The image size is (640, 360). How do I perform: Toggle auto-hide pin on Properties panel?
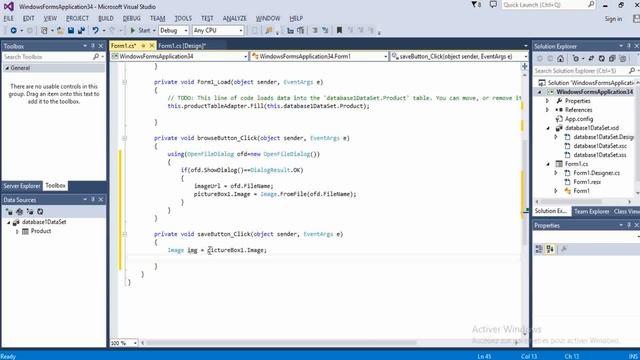[629, 225]
